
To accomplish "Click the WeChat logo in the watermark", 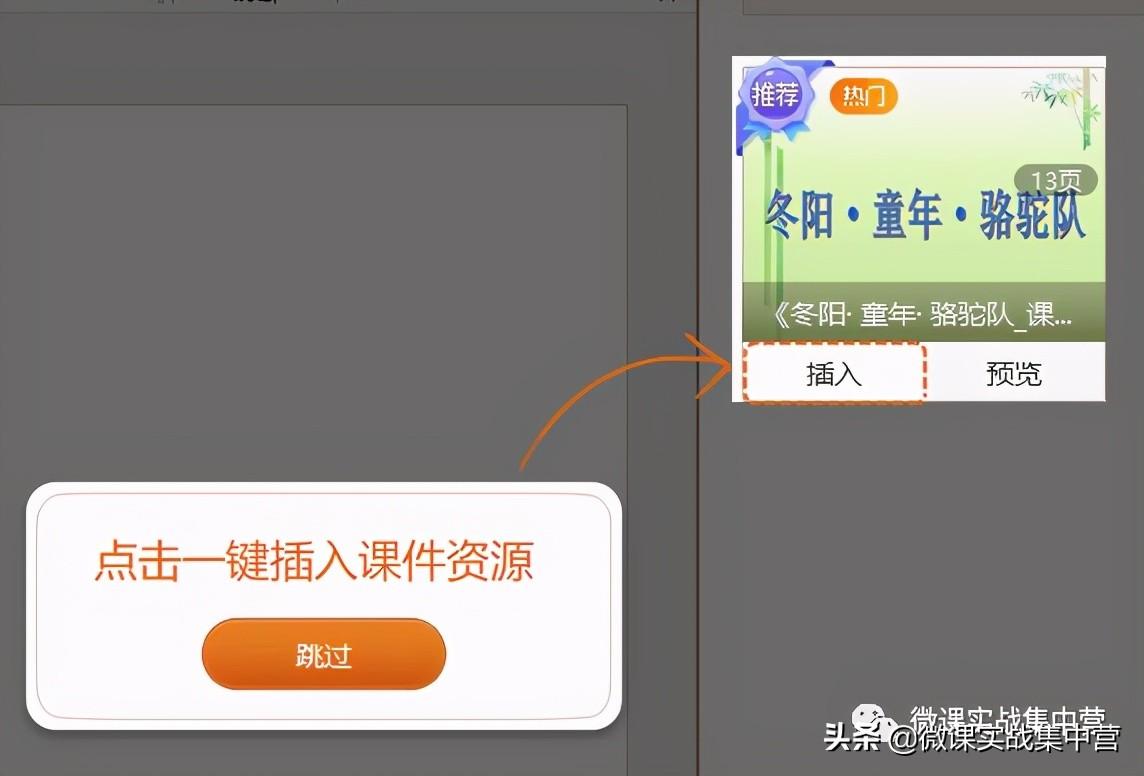I will [x=874, y=721].
